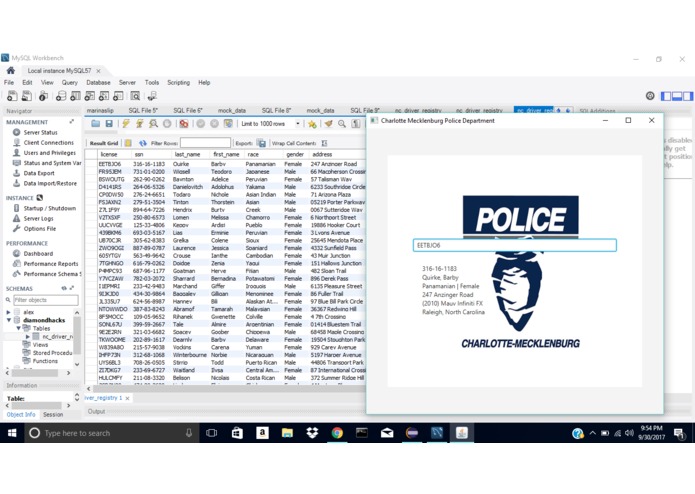
Task: Click the create new schema icon
Action: [61, 96]
